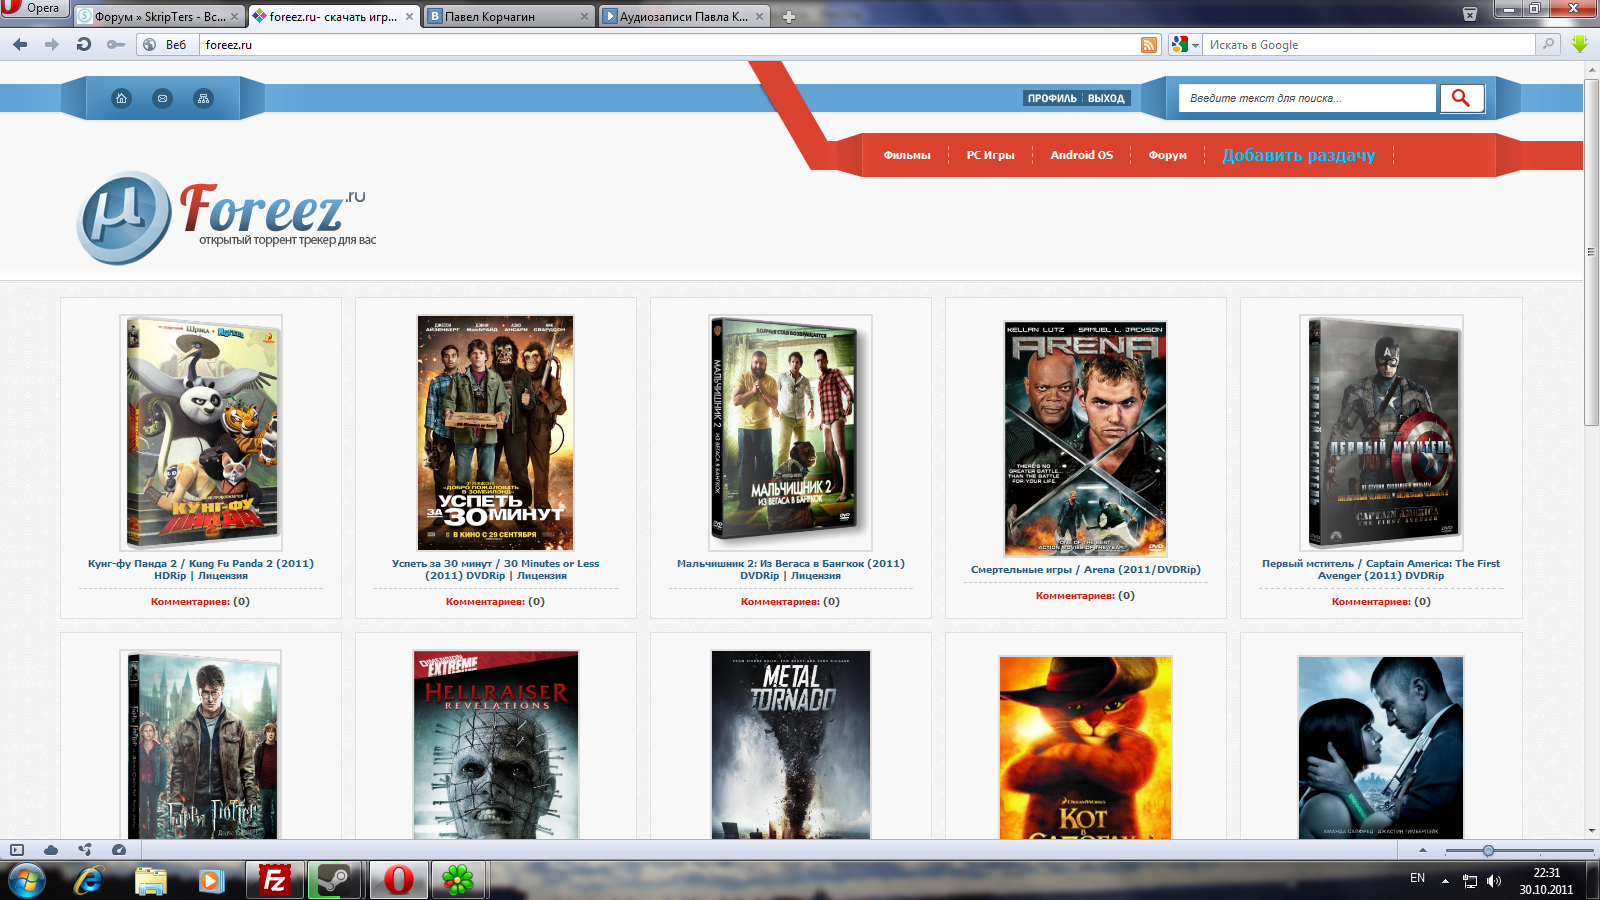Click the Kung Fu Panda 2 poster
Viewport: 1600px width, 900px height.
[x=201, y=433]
